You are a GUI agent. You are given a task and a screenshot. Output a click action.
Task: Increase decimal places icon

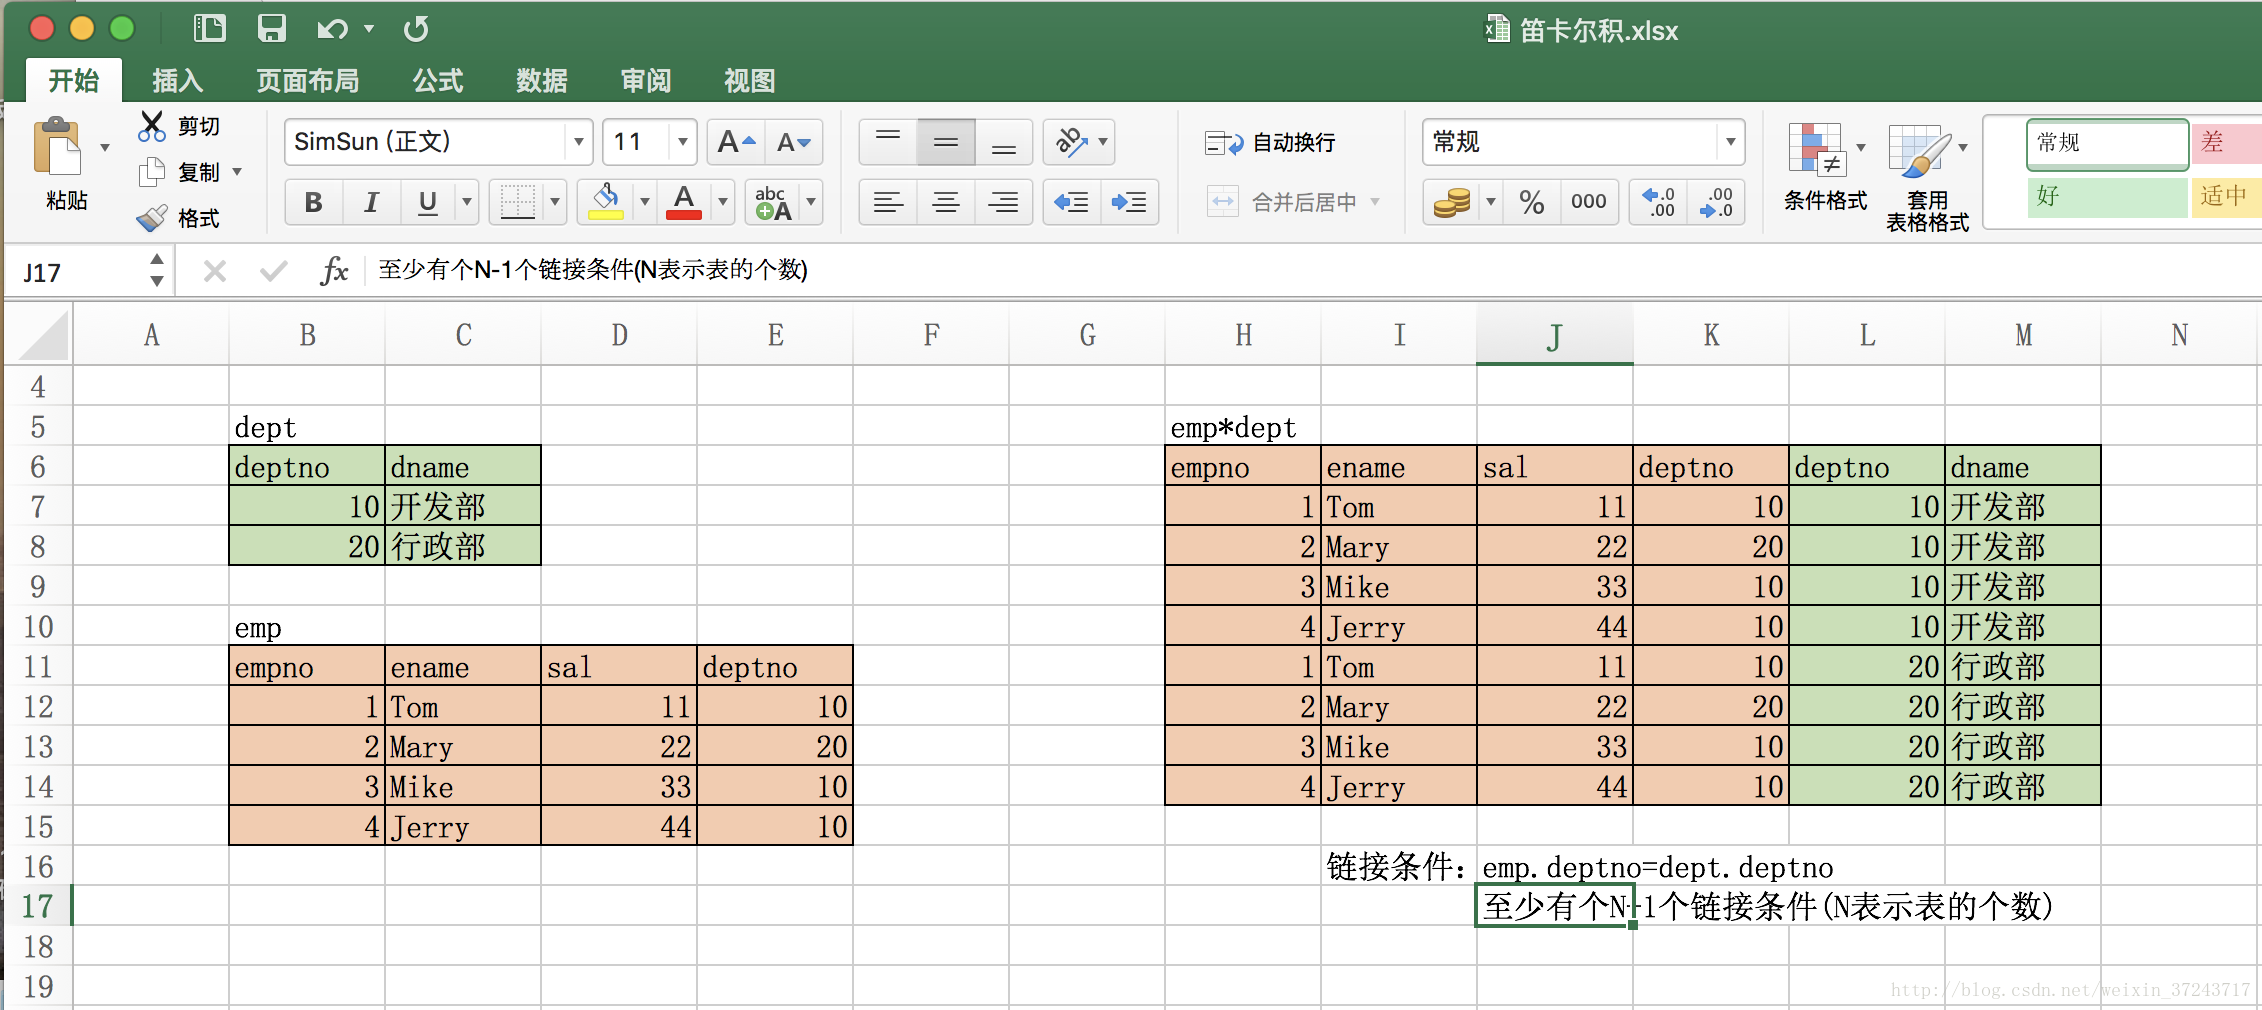[x=1659, y=202]
